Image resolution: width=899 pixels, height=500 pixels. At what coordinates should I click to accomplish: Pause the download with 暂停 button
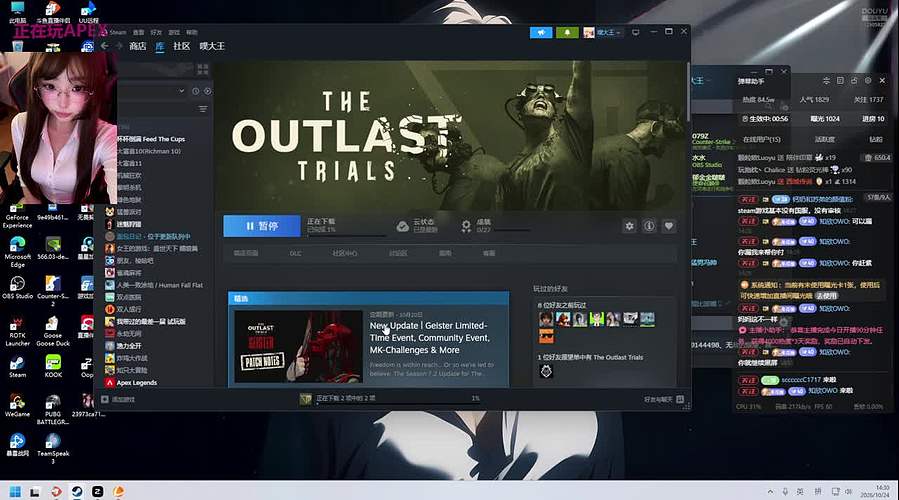(x=262, y=226)
